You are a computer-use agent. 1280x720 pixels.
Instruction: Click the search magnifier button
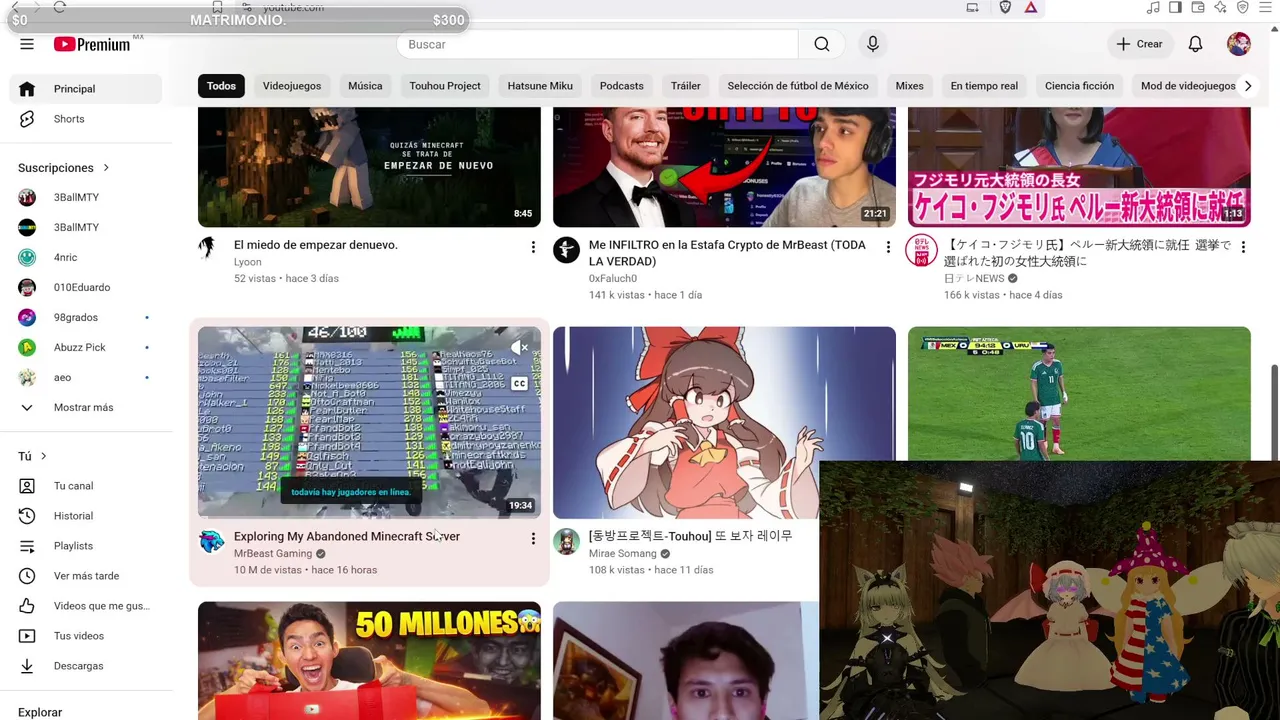tap(822, 44)
